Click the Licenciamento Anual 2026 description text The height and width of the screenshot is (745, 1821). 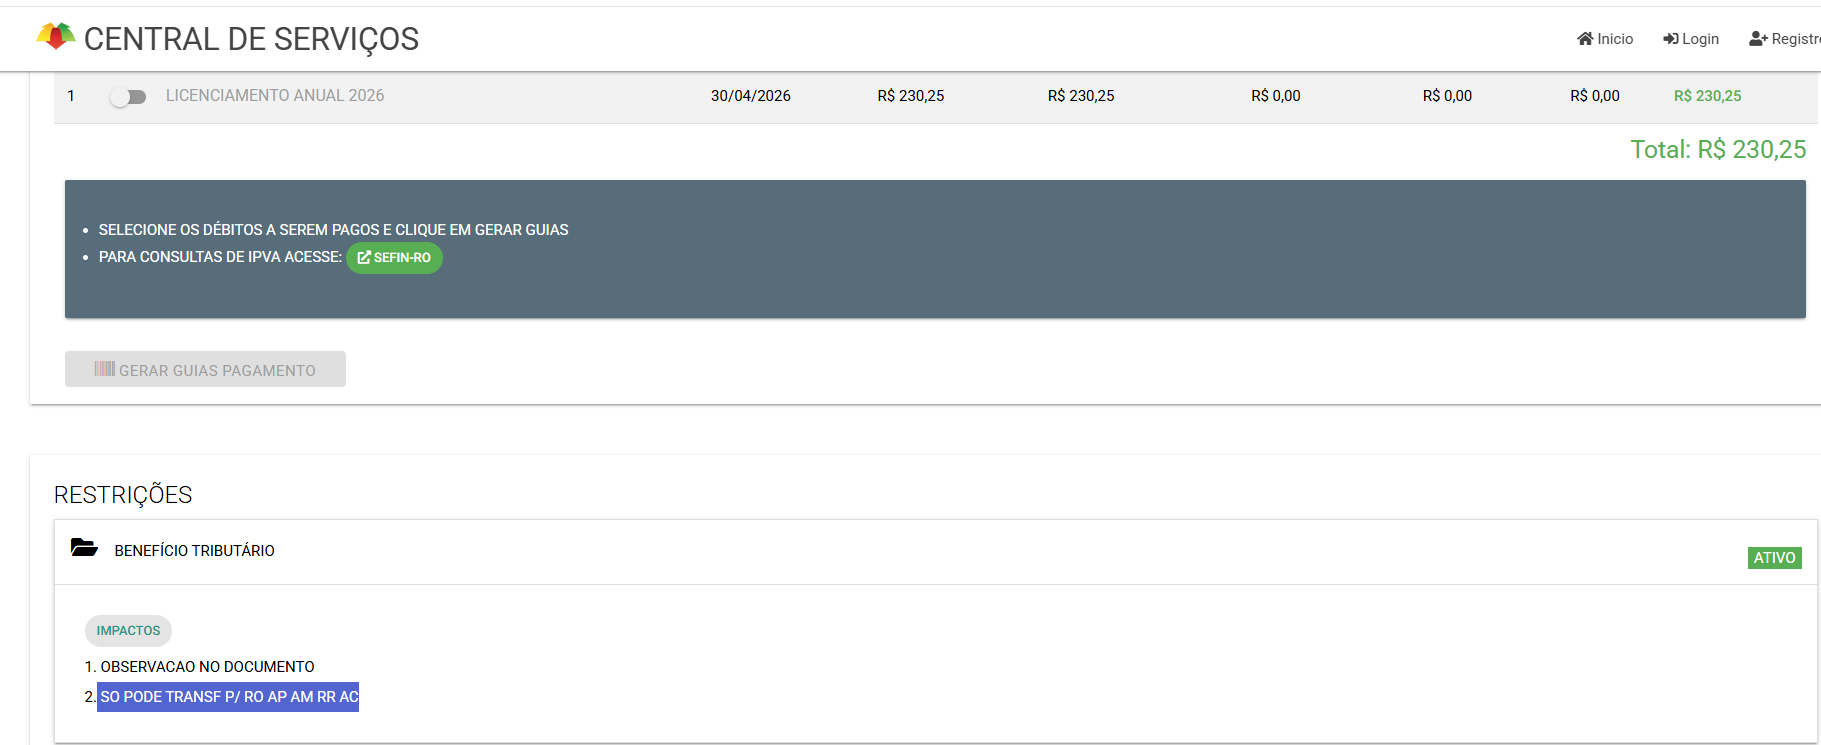point(275,96)
